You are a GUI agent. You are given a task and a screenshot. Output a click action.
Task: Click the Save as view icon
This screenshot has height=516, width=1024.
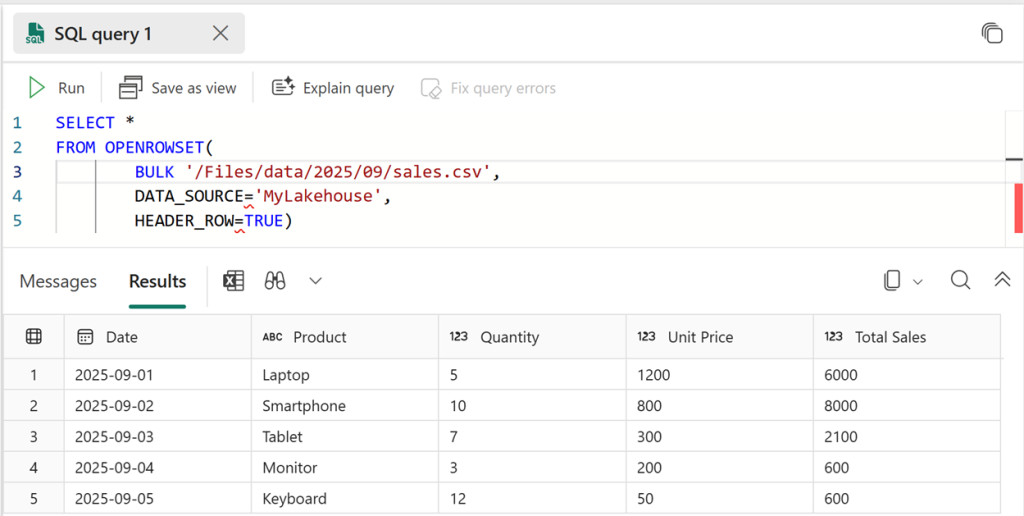coord(131,88)
